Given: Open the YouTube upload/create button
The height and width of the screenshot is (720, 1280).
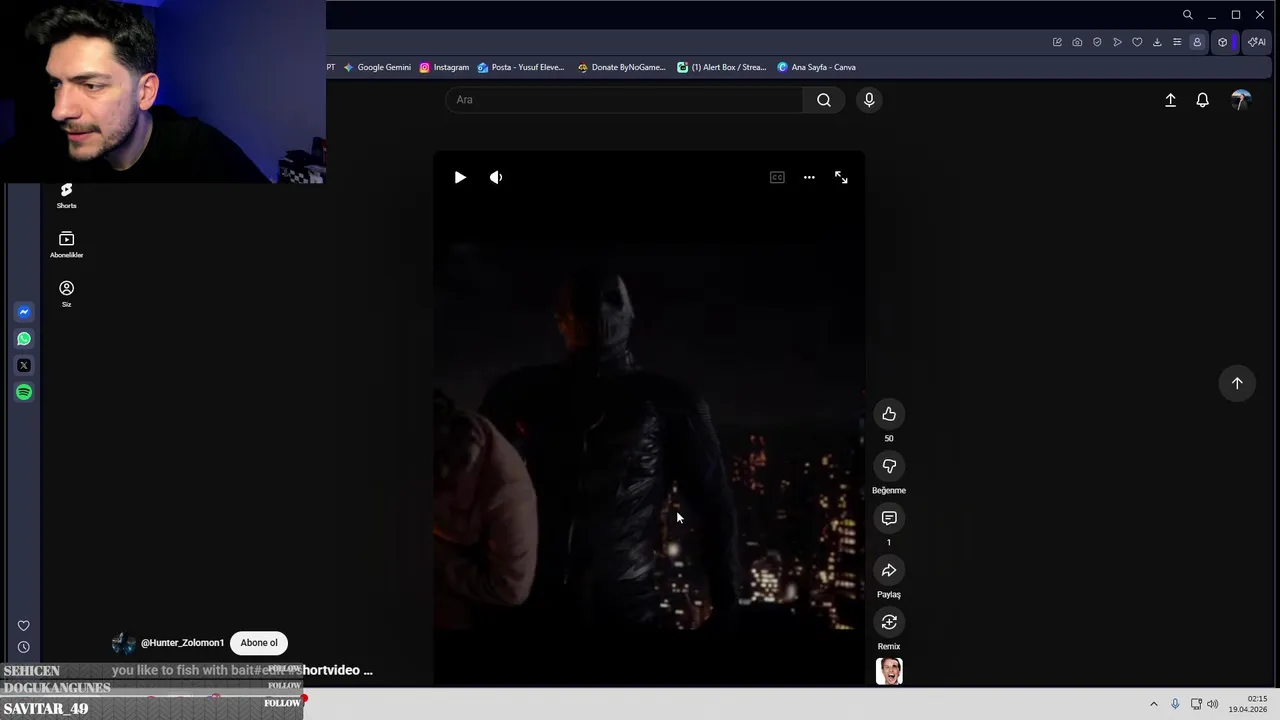Looking at the screenshot, I should (x=1170, y=100).
